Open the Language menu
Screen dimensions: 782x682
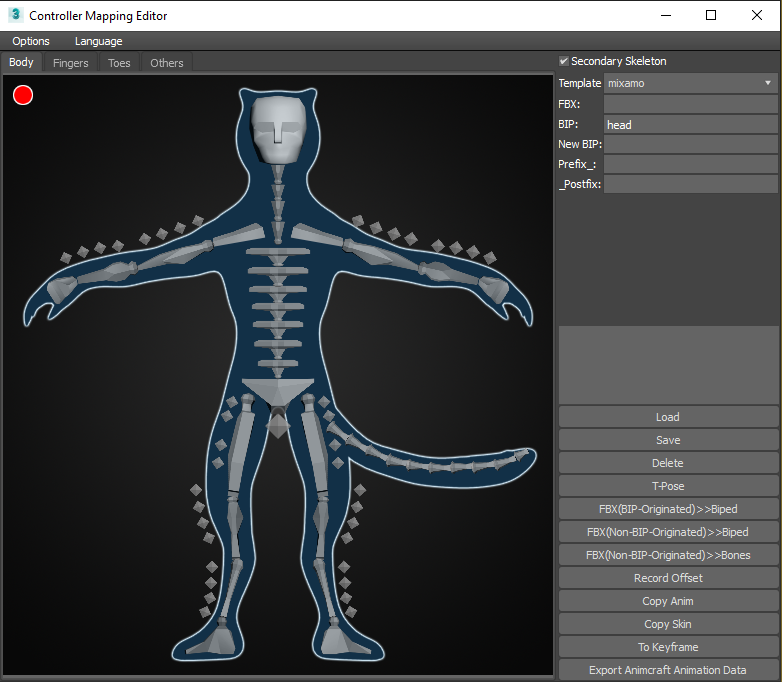coord(98,41)
